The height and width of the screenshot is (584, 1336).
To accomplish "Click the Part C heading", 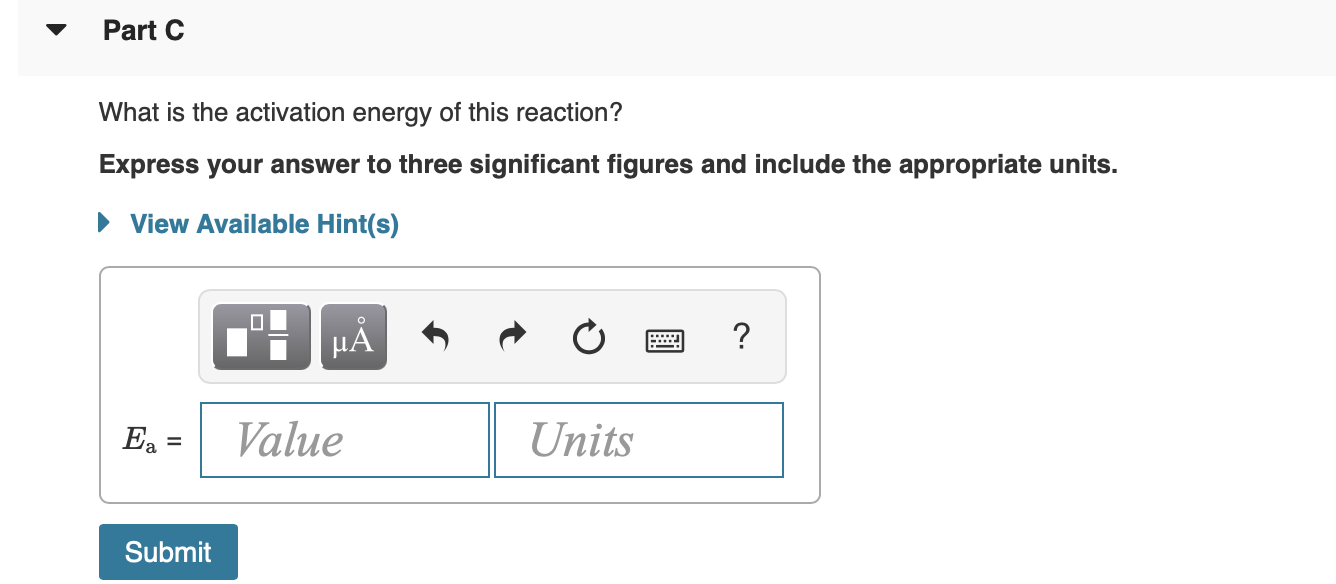I will click(x=142, y=30).
